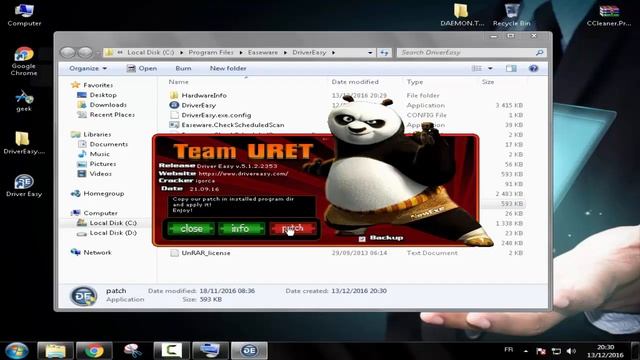Open the Google Chrome desktop shortcut
The image size is (640, 360).
point(24,61)
